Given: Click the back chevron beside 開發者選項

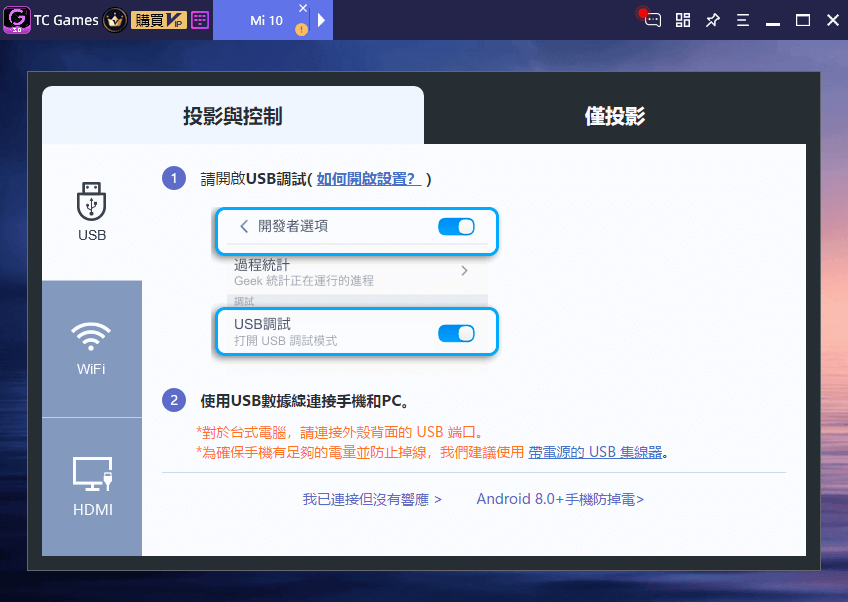Looking at the screenshot, I should click(244, 226).
